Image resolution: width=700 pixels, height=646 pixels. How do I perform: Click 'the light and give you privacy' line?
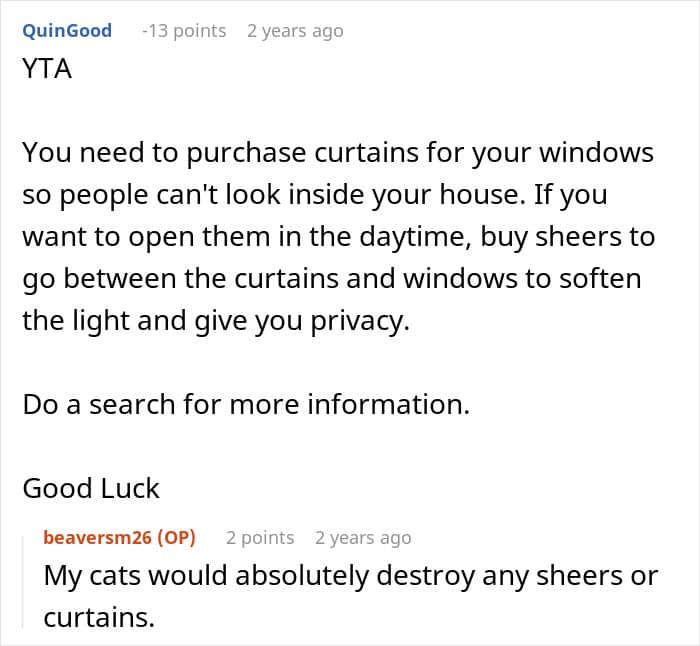click(216, 321)
